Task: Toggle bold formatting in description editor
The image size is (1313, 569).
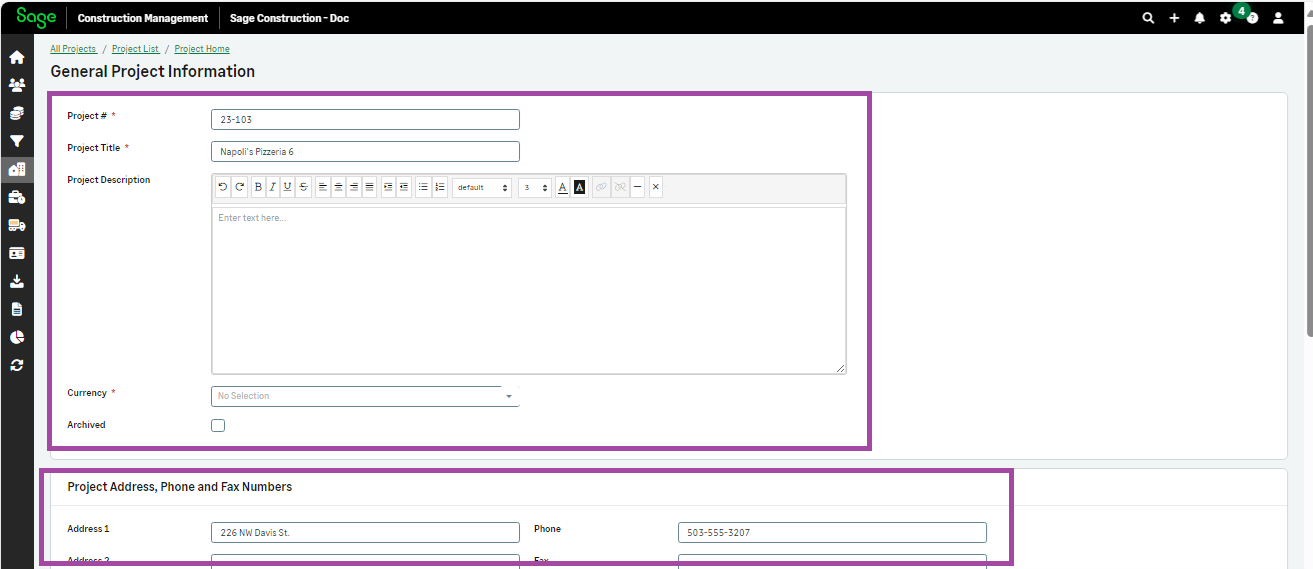Action: [258, 187]
